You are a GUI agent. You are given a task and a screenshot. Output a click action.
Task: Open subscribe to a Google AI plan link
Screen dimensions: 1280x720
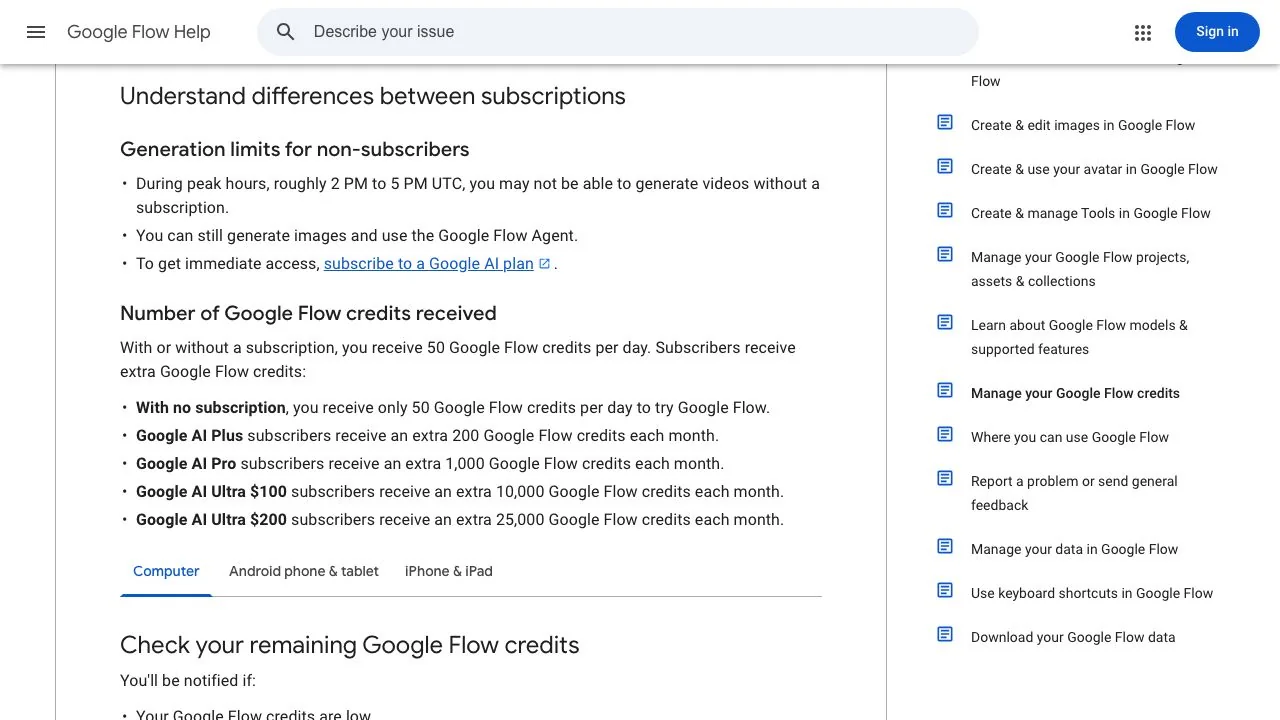point(429,264)
